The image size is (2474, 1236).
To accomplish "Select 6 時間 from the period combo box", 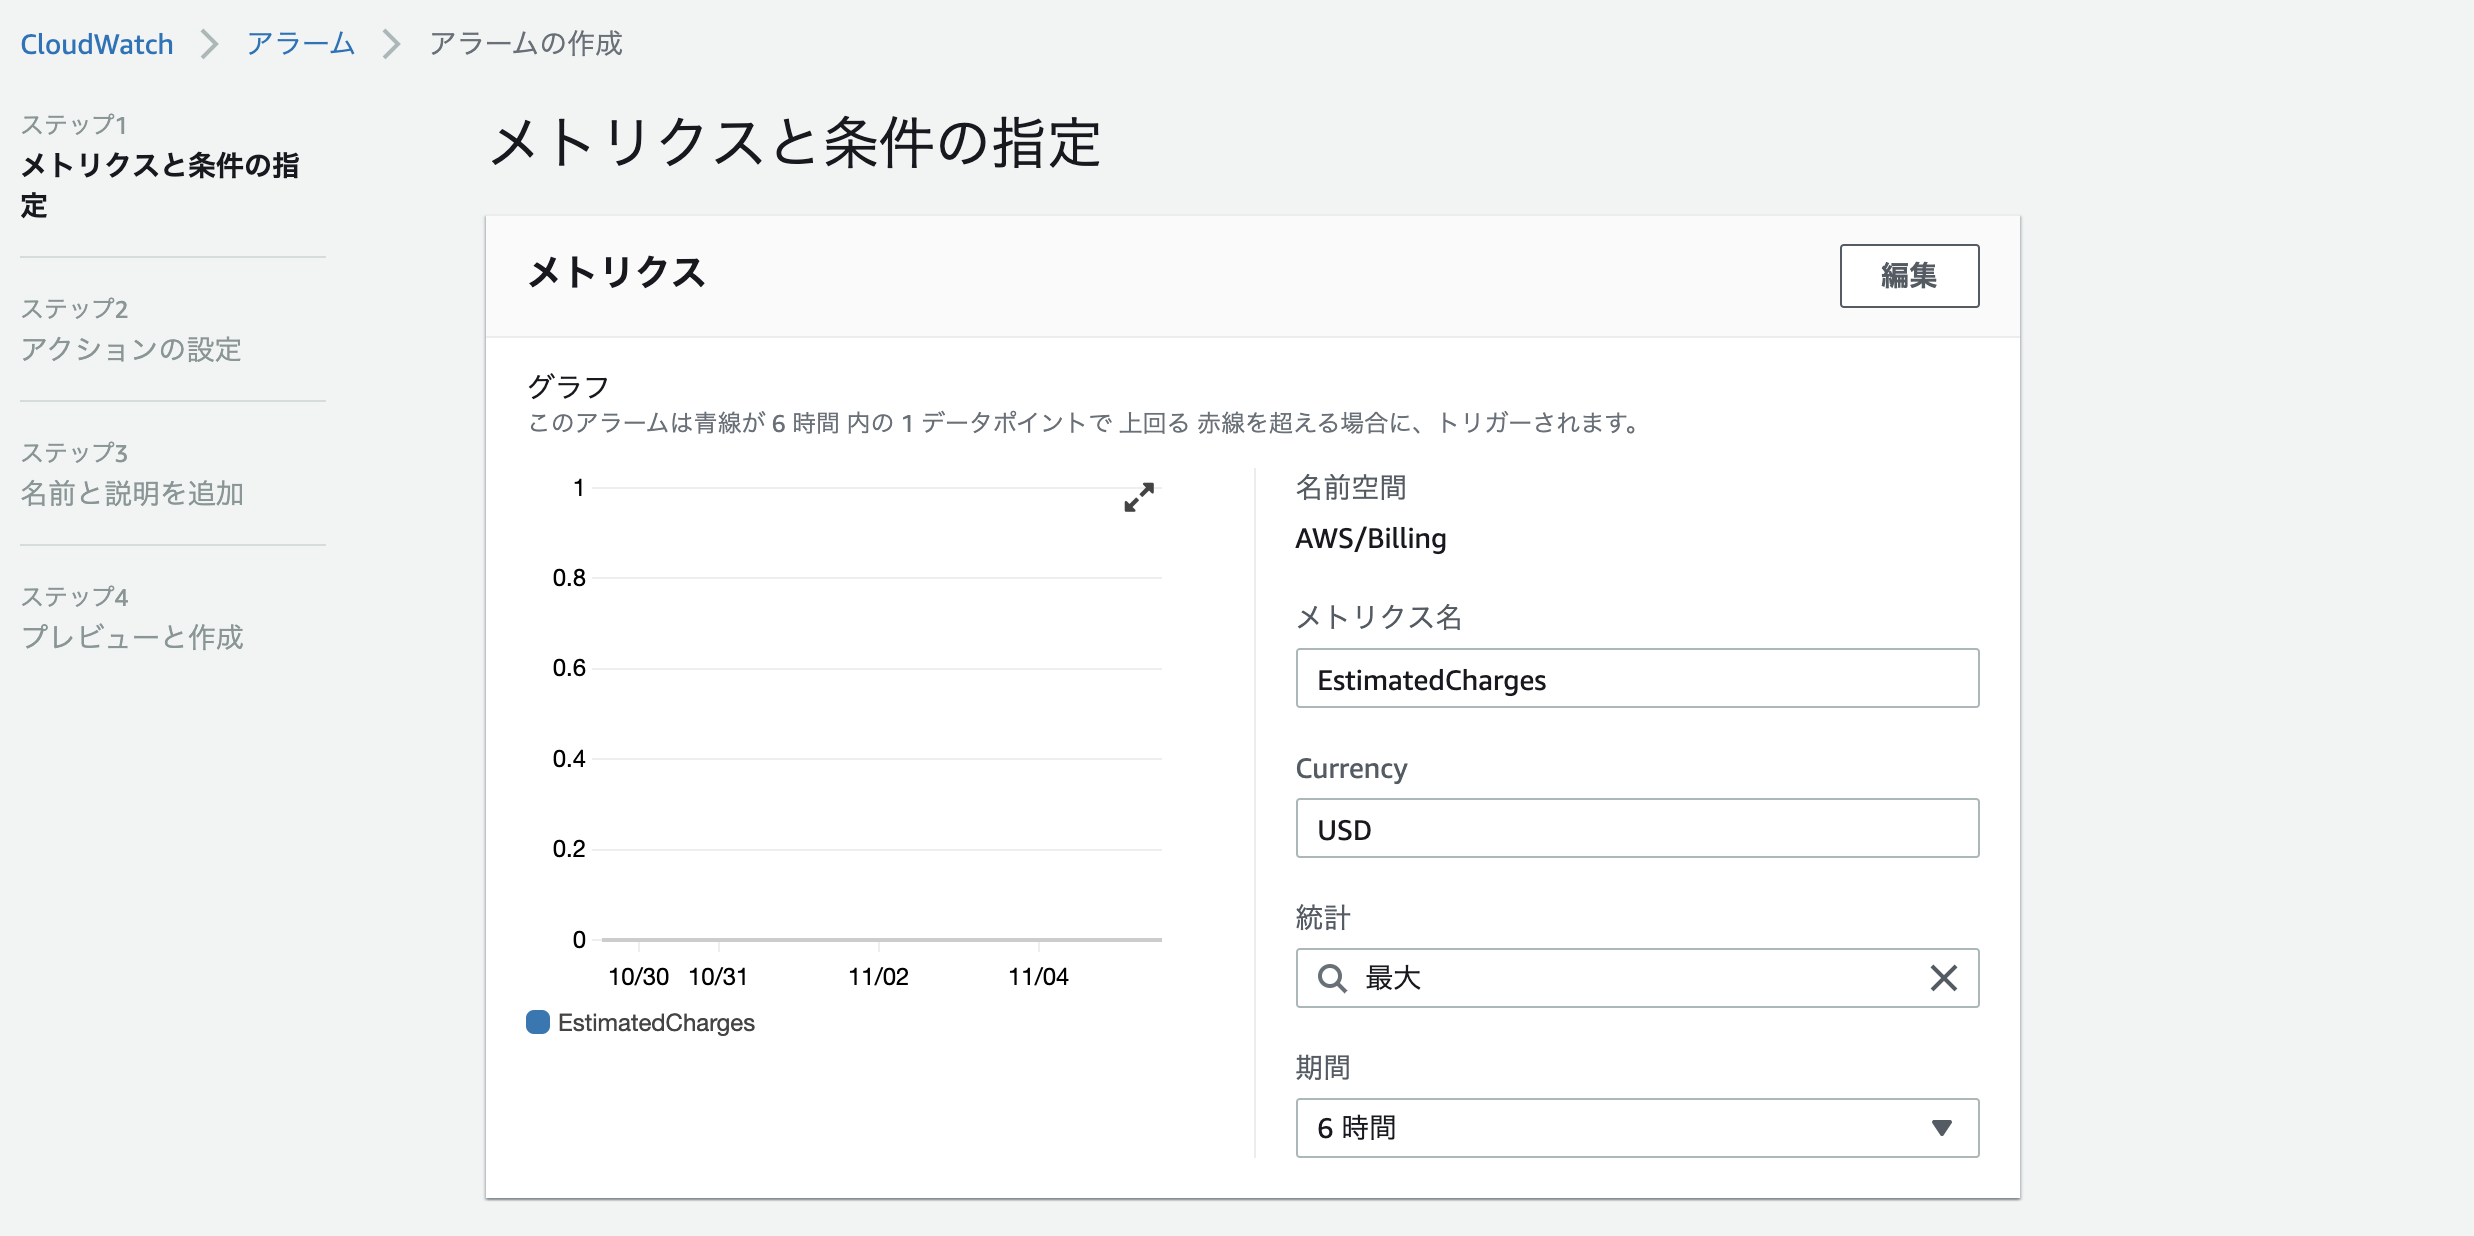I will click(x=1637, y=1127).
